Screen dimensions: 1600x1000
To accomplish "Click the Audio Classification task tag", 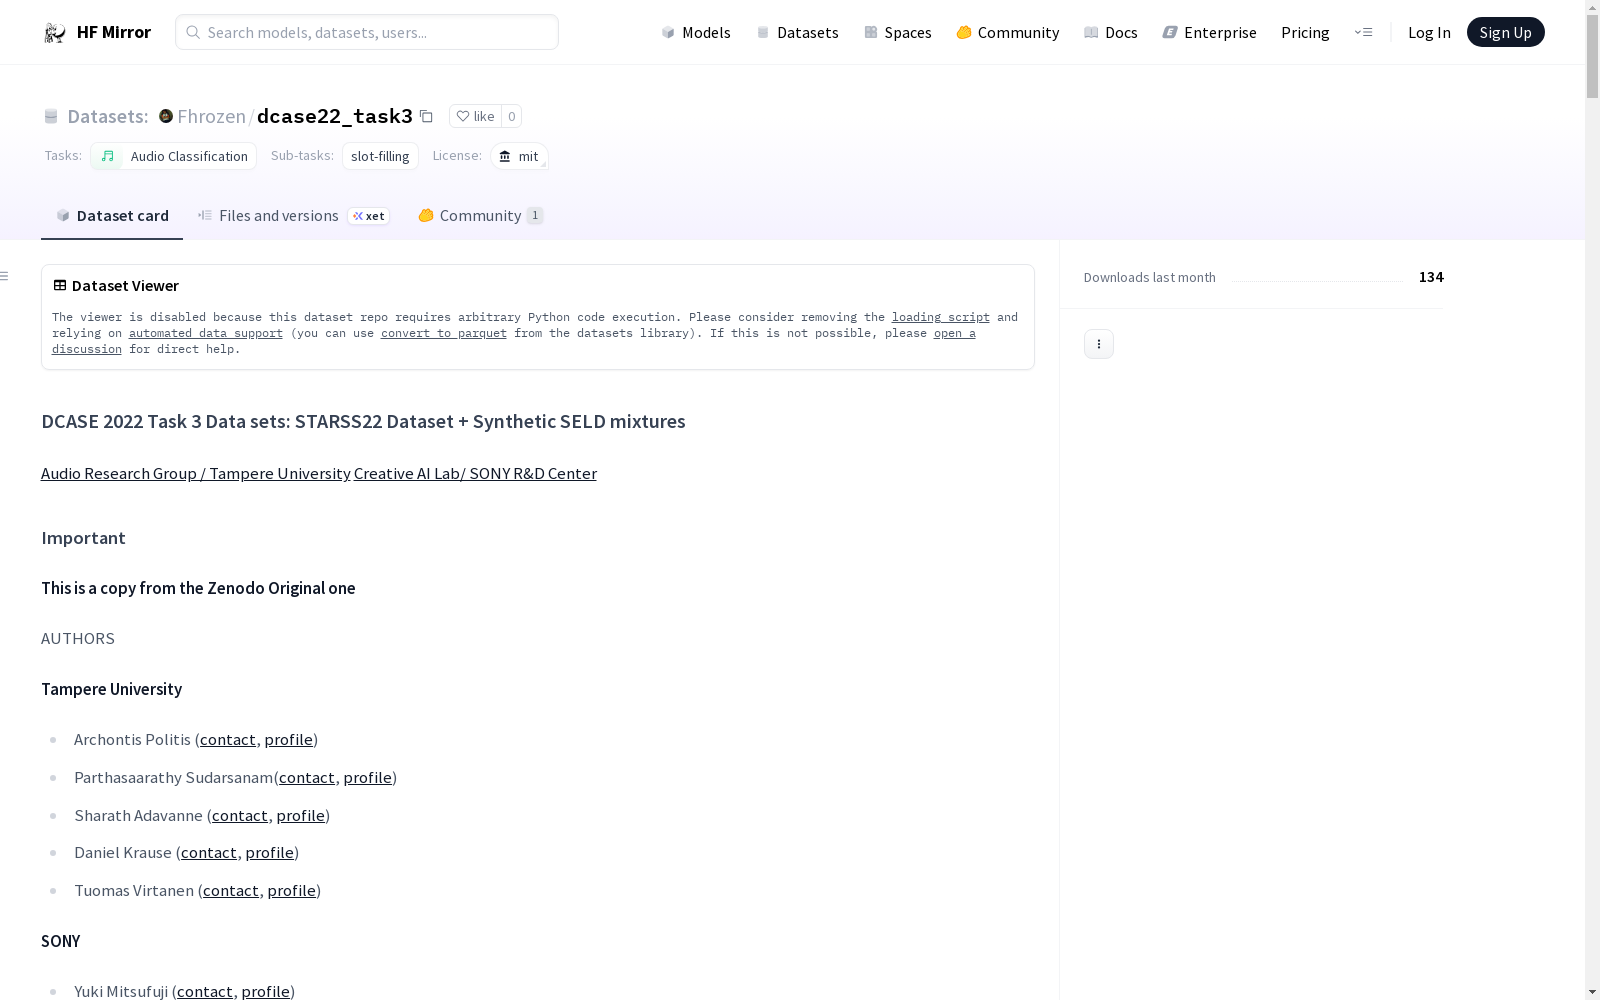I will tap(174, 156).
